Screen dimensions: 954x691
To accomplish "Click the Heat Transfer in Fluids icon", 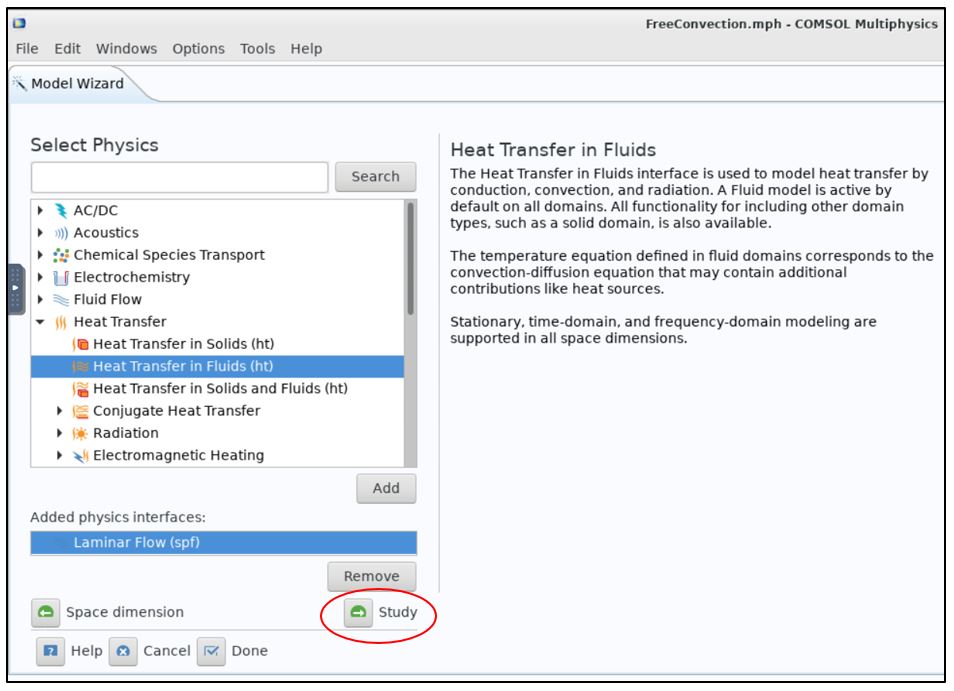I will 80,367.
